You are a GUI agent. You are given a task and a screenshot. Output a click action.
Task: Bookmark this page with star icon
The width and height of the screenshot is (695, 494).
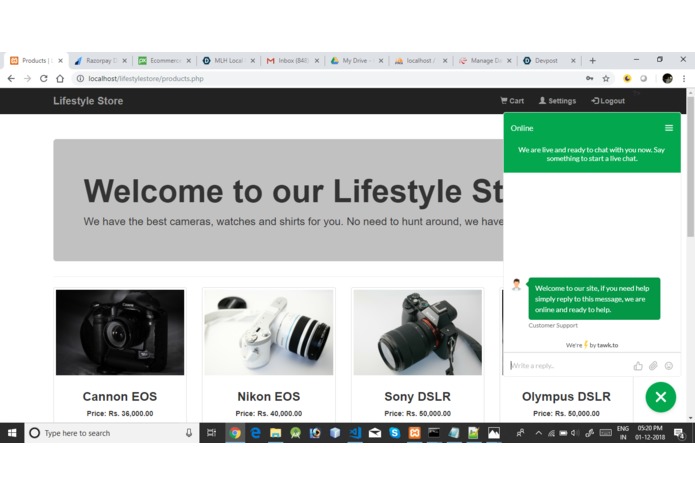(606, 78)
